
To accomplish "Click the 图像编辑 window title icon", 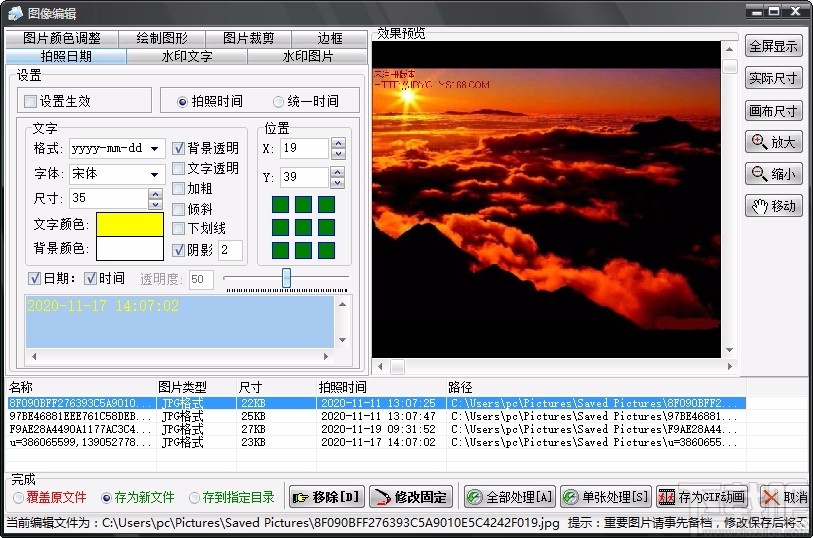I will 16,12.
